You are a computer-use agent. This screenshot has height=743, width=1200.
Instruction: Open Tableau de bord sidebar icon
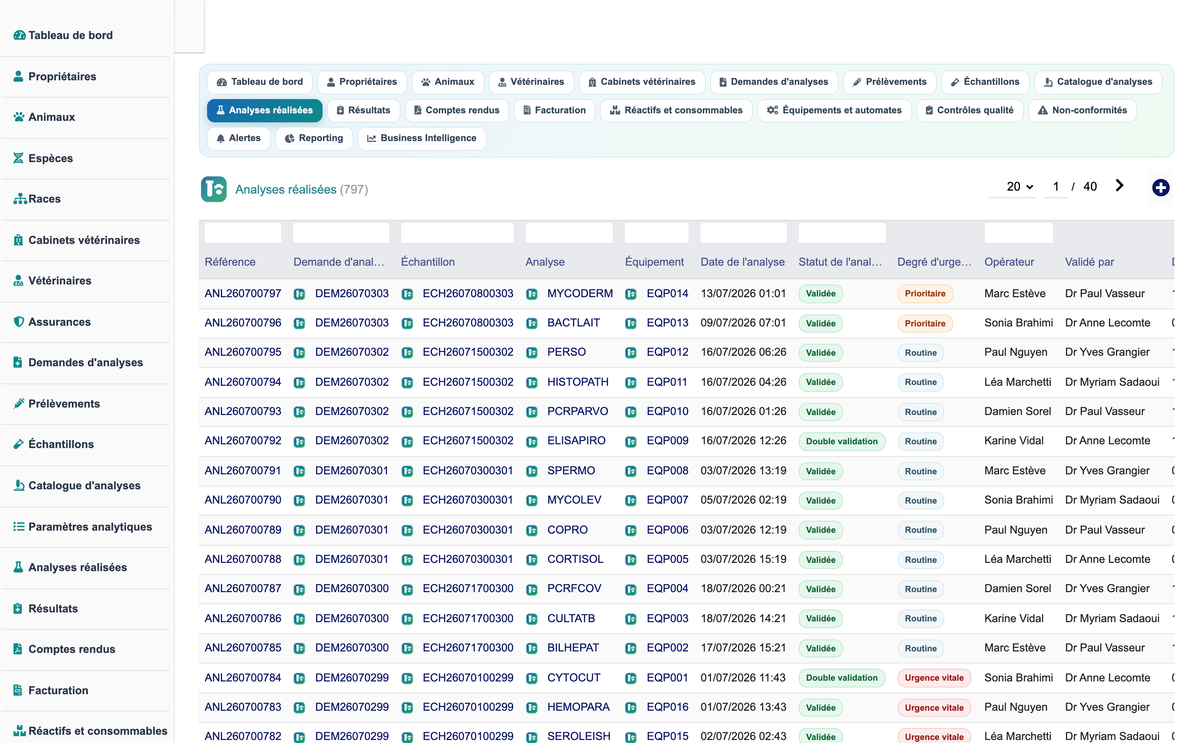pyautogui.click(x=19, y=35)
